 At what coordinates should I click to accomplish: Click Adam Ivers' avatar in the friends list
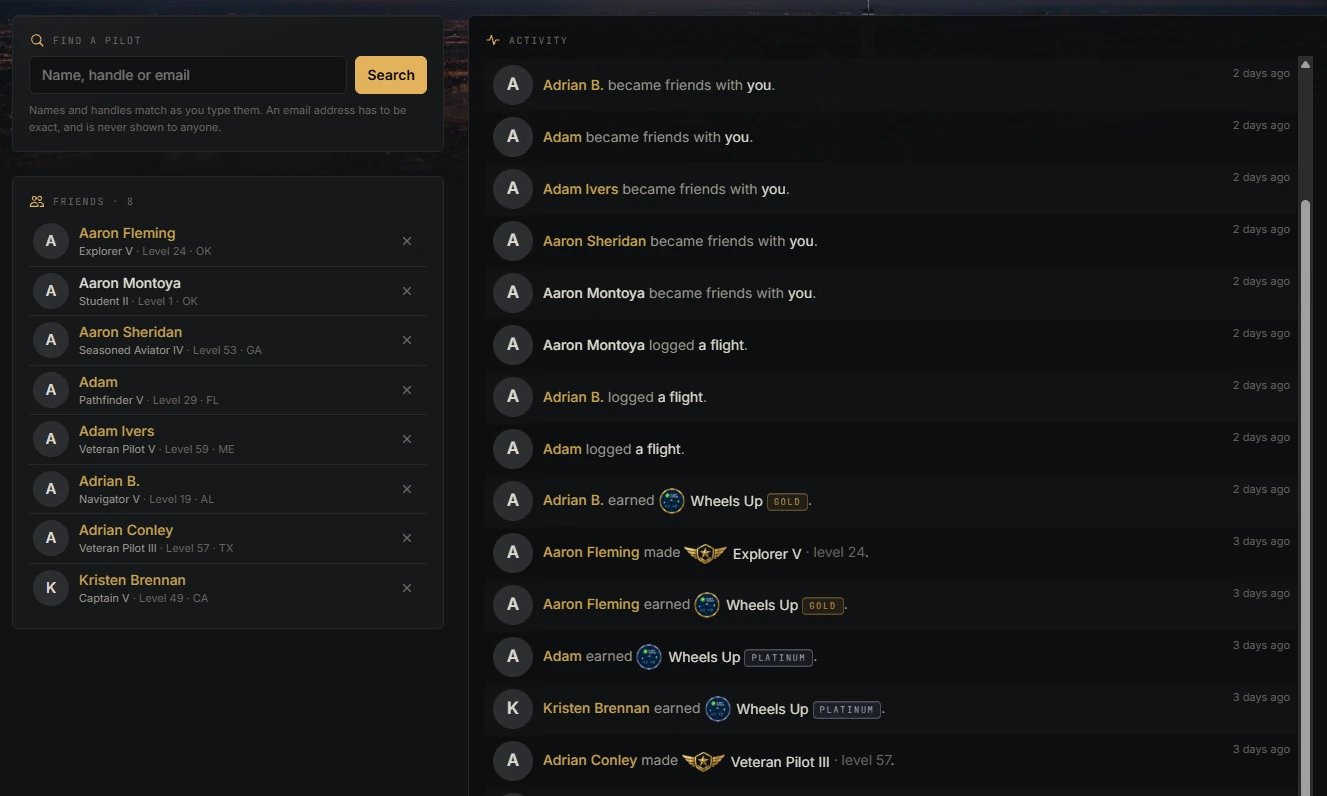coord(51,439)
